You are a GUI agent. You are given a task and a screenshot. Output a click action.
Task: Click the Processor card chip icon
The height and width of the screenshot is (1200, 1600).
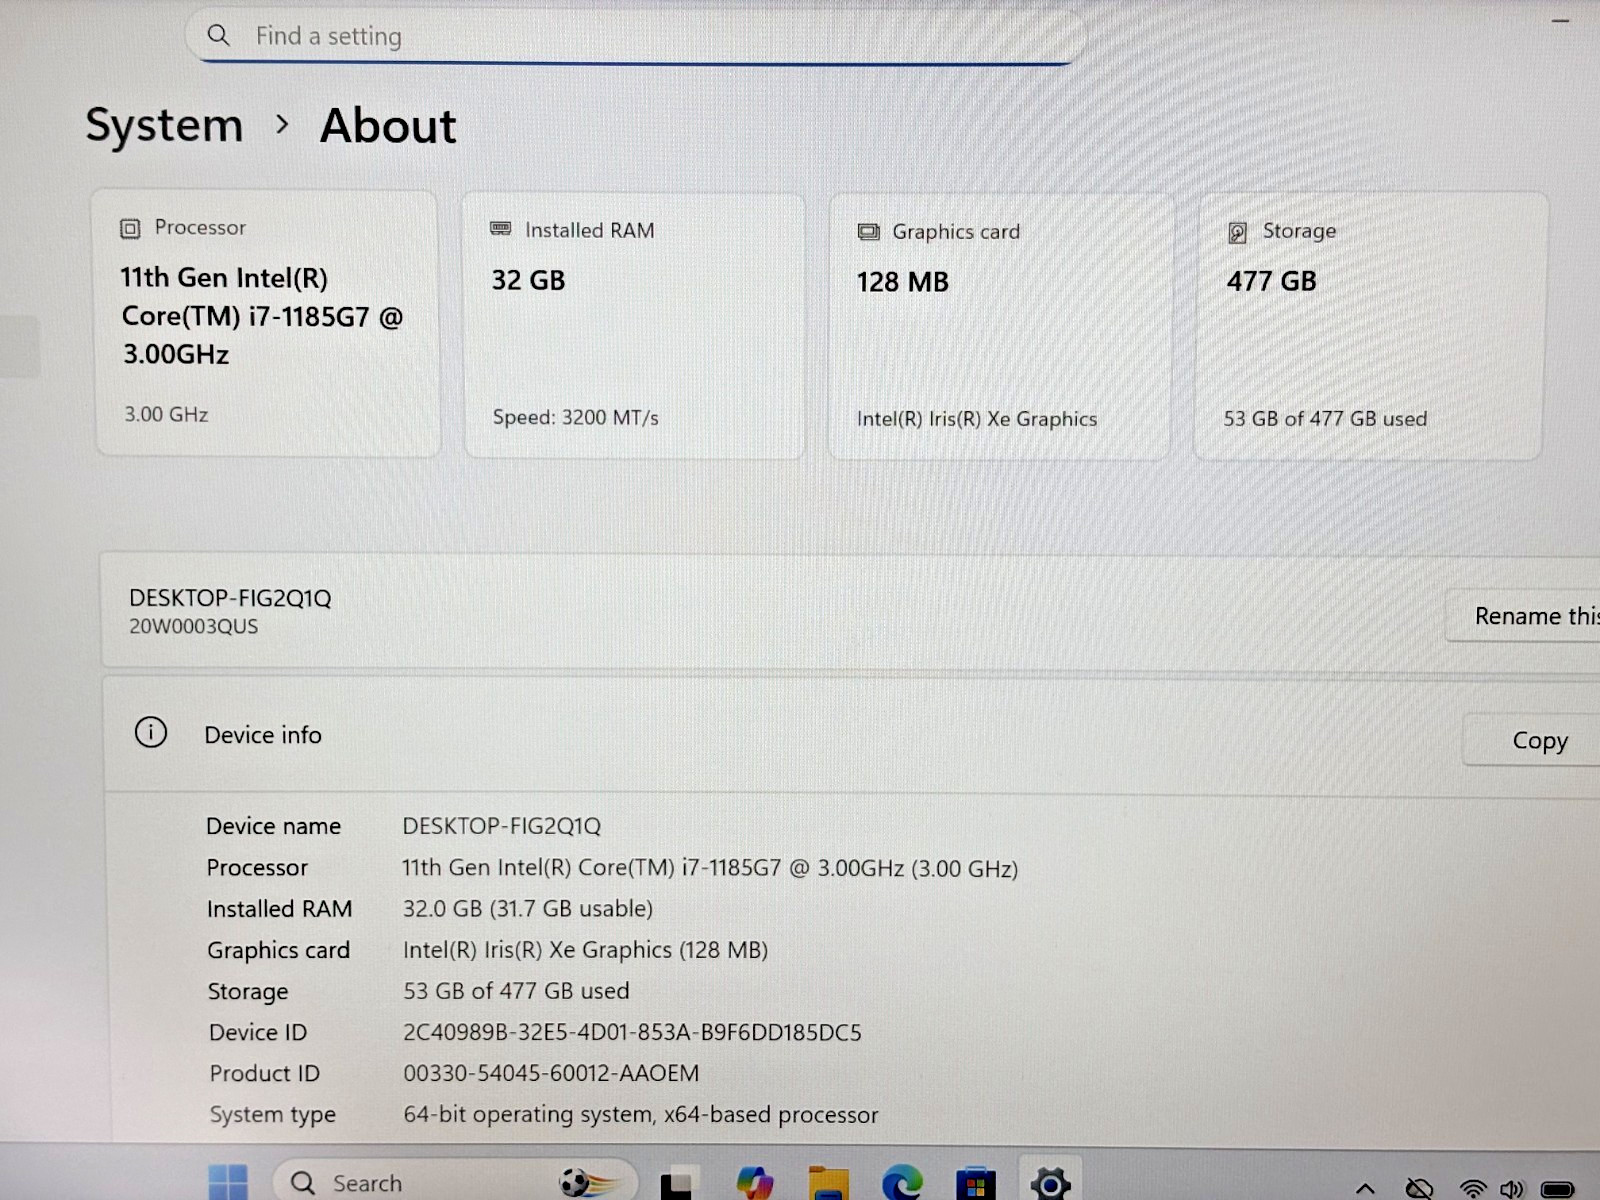tap(130, 229)
